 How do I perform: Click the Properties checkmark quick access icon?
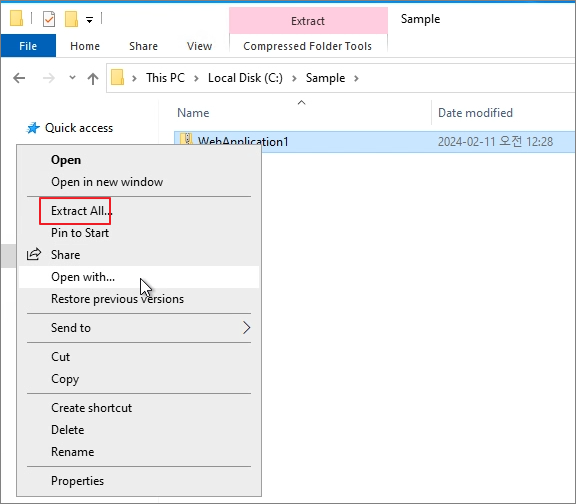[x=49, y=19]
